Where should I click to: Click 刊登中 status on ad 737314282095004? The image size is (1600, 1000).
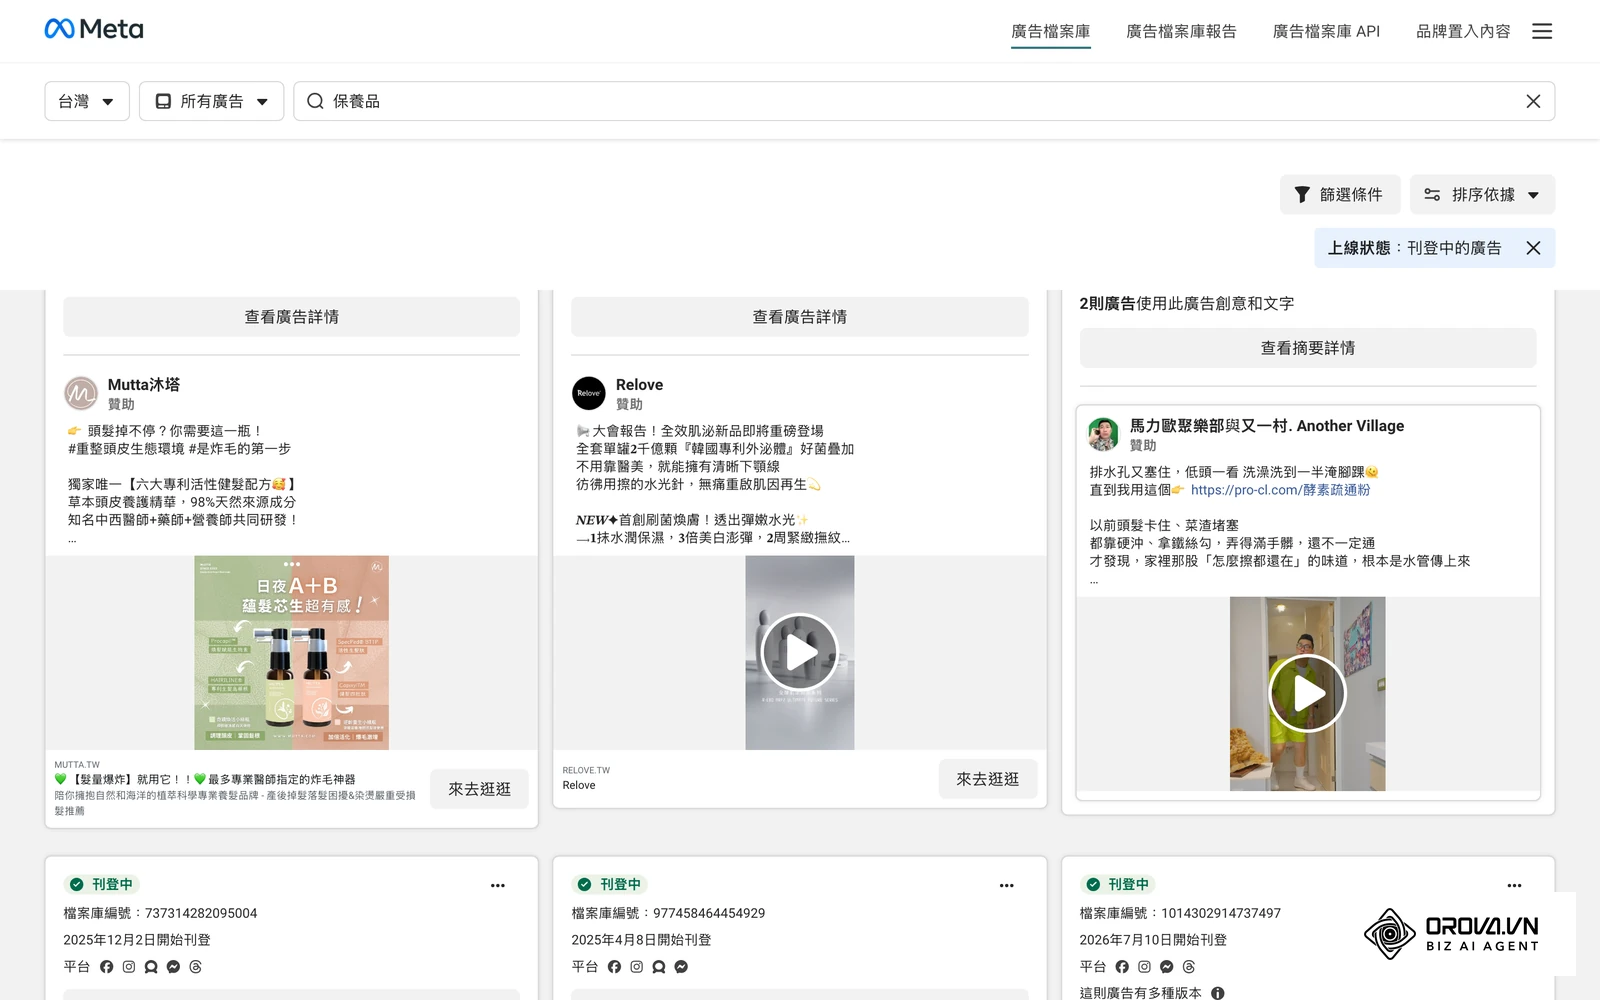click(x=102, y=885)
